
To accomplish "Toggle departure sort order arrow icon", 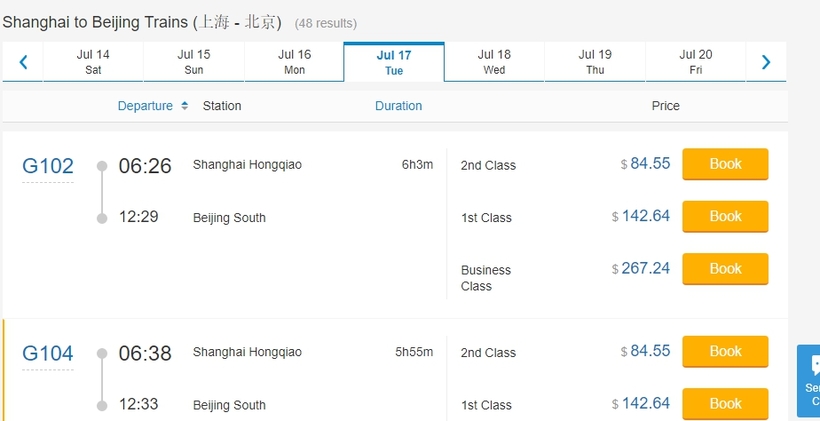I will [x=184, y=106].
